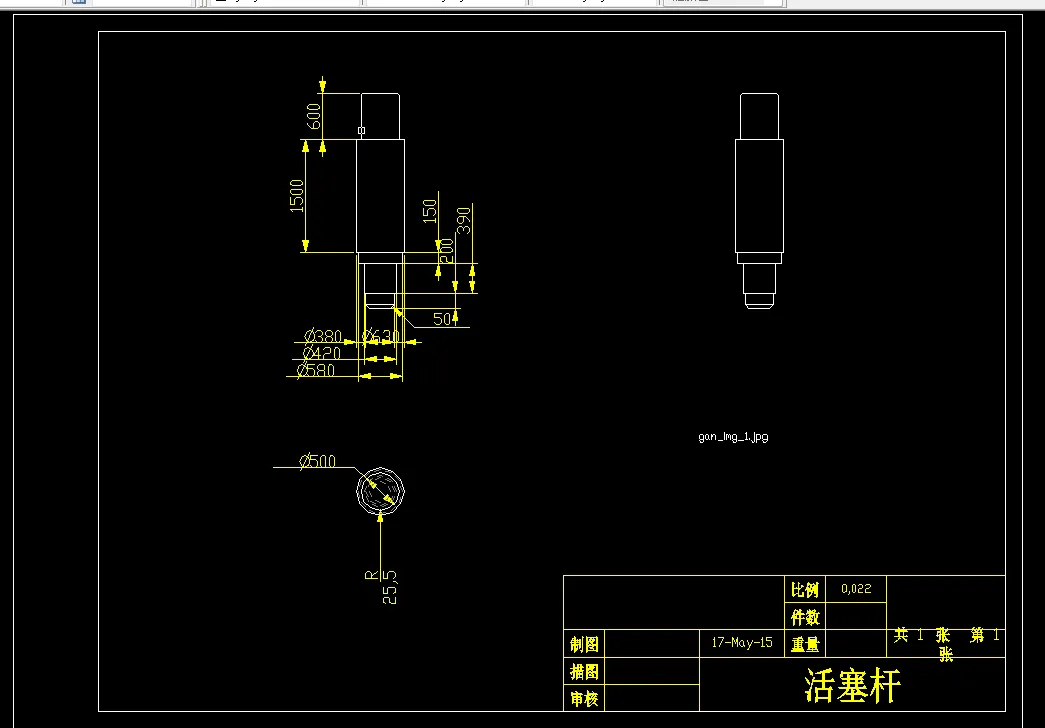Viewport: 1045px width, 728px height.
Task: Click the 重量 label in title block
Action: coord(804,645)
